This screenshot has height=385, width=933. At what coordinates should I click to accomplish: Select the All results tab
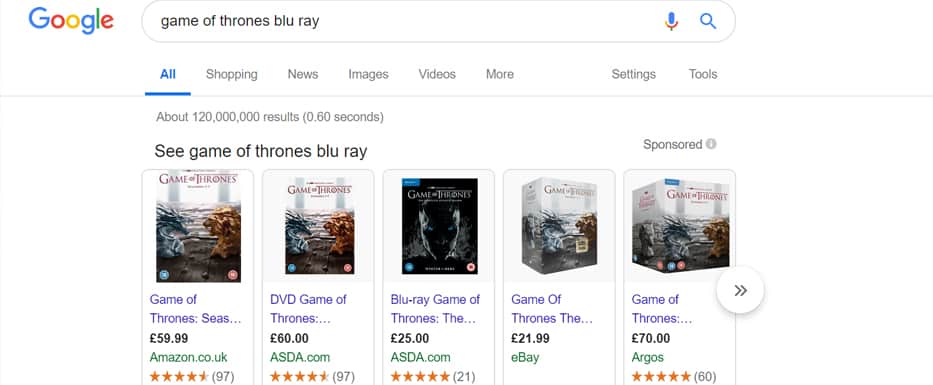[168, 74]
